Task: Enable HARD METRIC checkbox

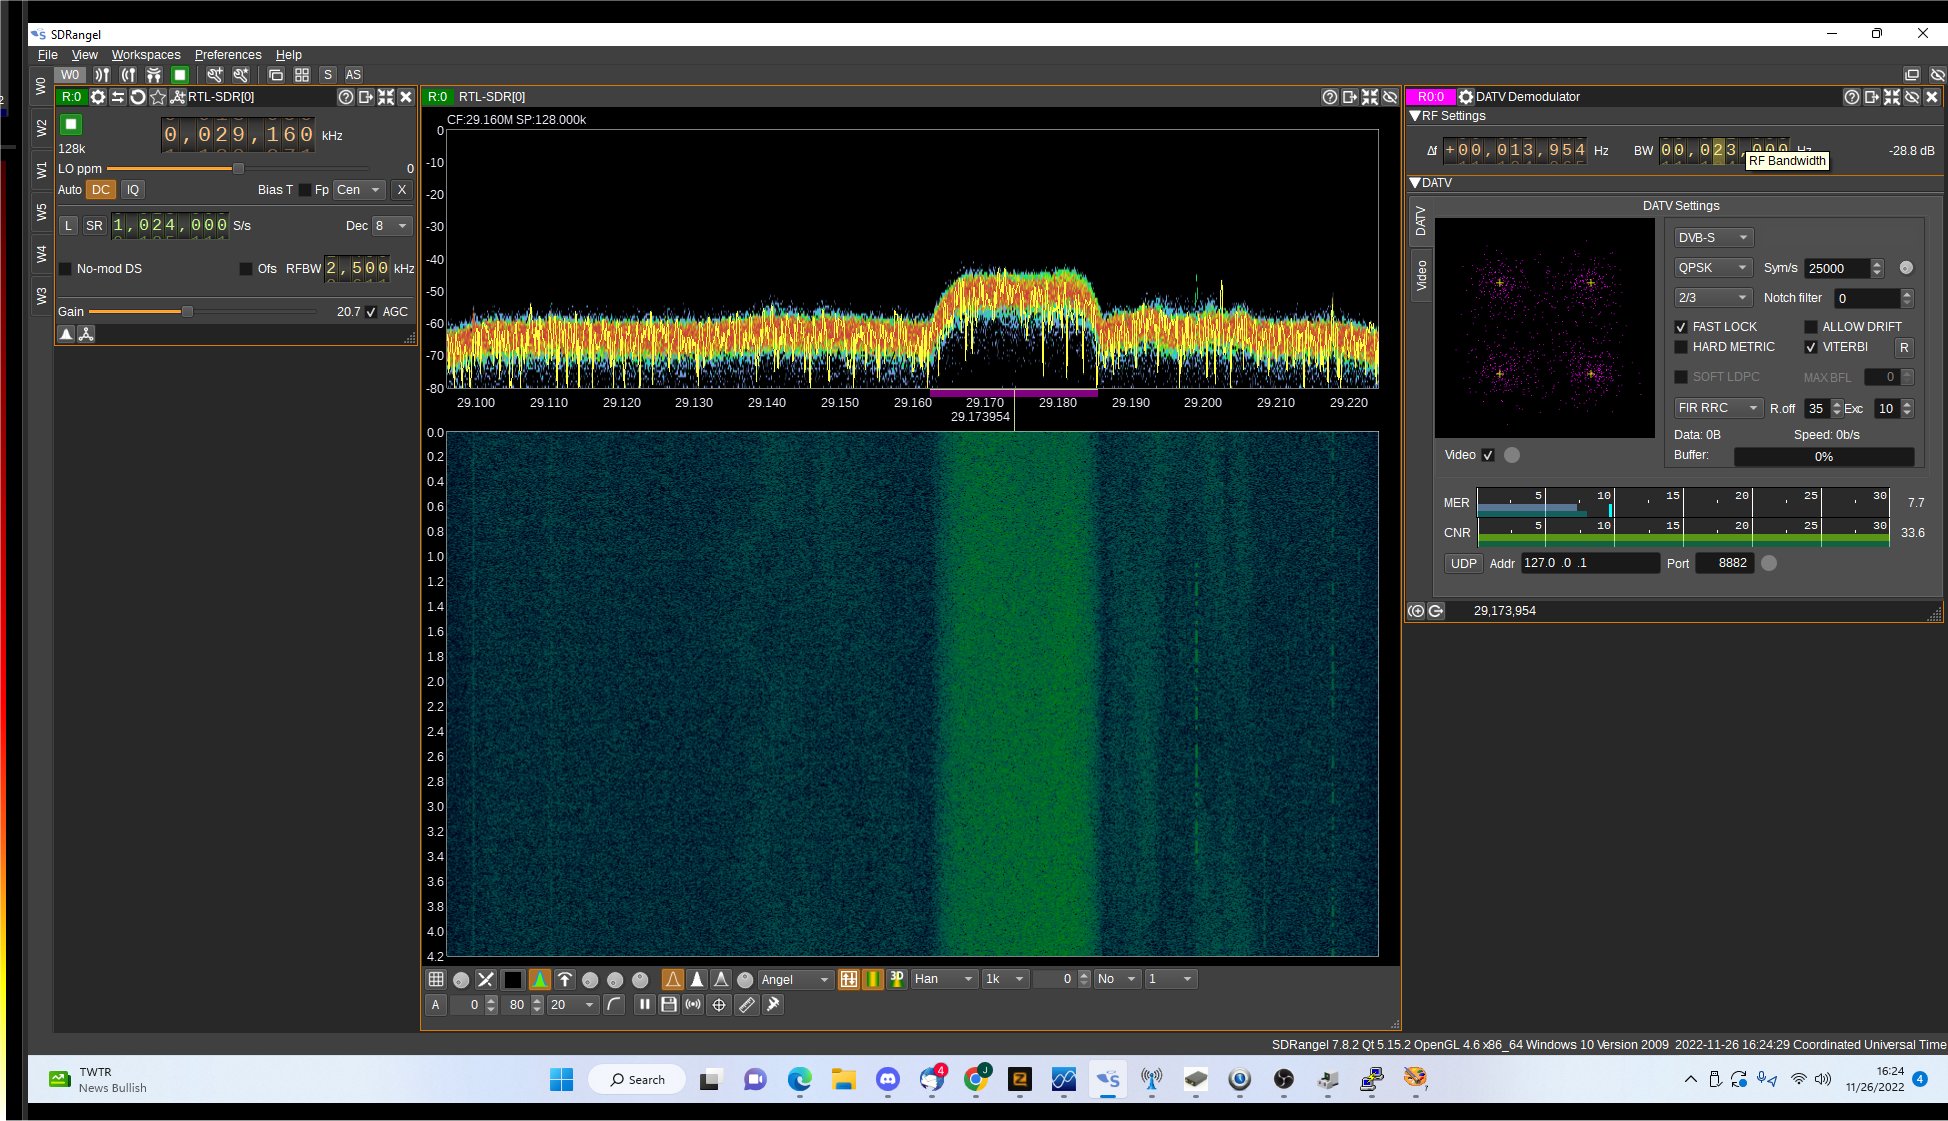Action: [x=1681, y=347]
